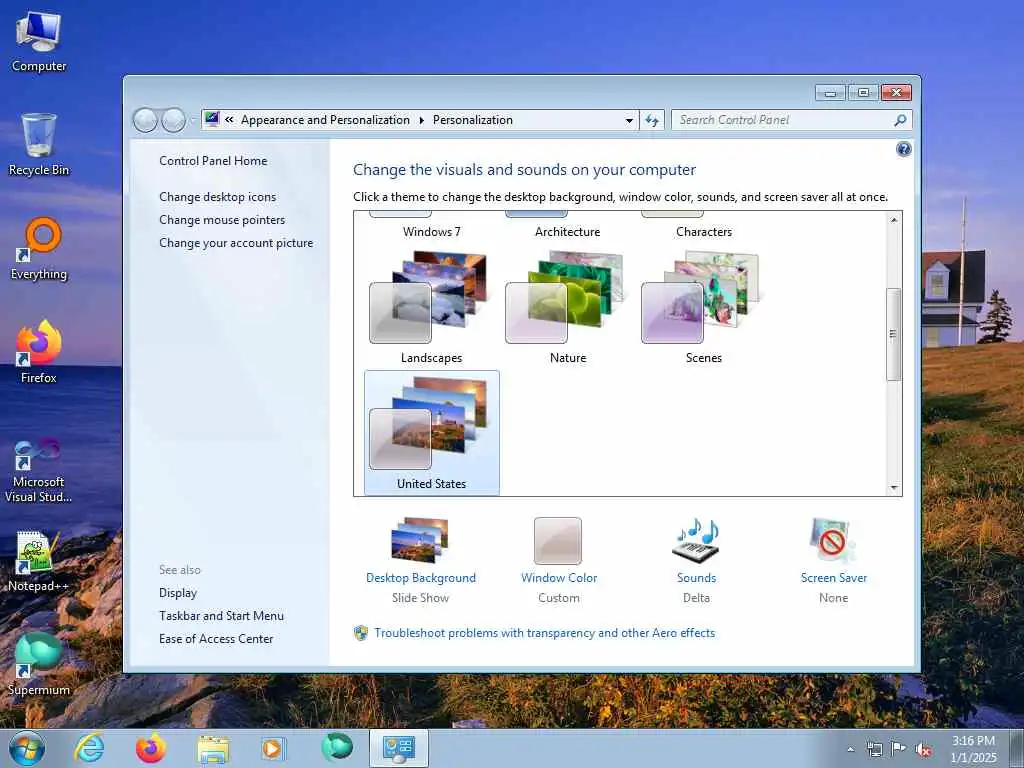Click the Forward navigation arrow button
This screenshot has height=768, width=1024.
tap(173, 120)
